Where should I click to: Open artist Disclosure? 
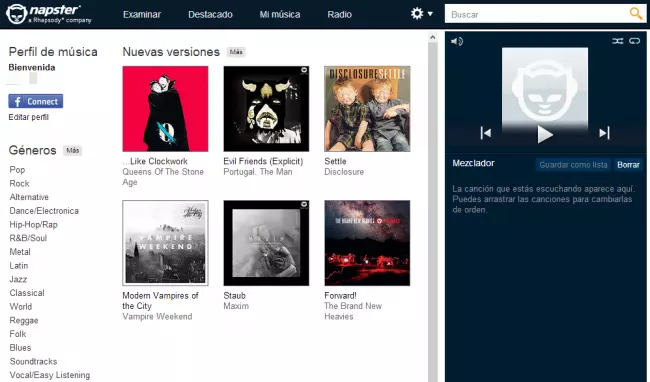(344, 172)
